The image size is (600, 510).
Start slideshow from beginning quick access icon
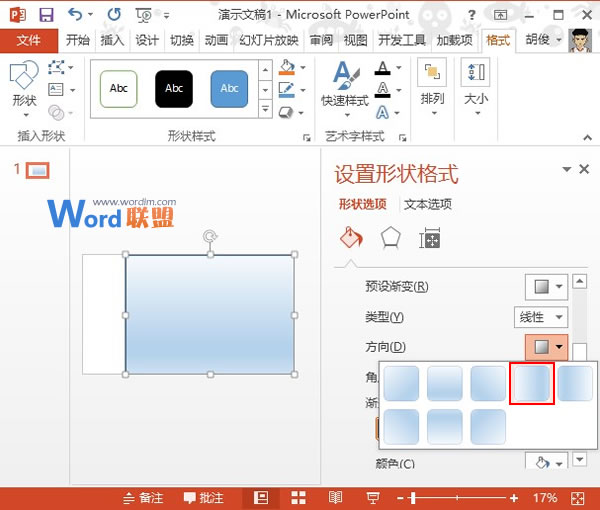tap(143, 15)
